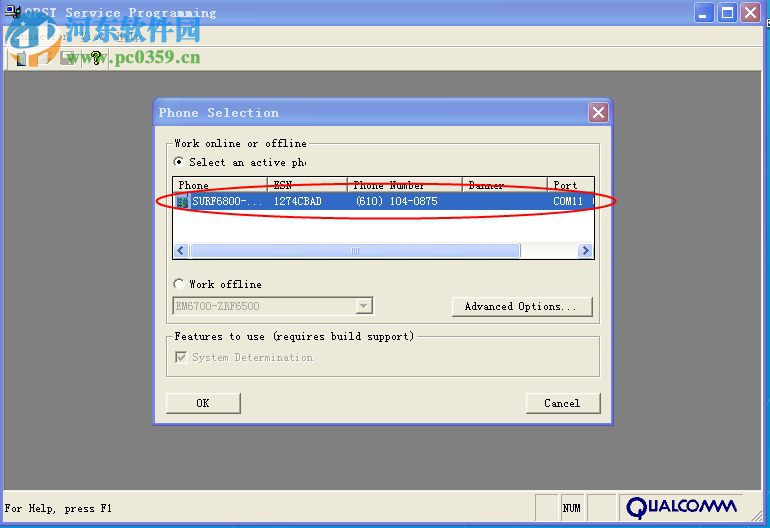770x528 pixels.
Task: Click 'For Help, press F1' status text
Action: [58, 508]
